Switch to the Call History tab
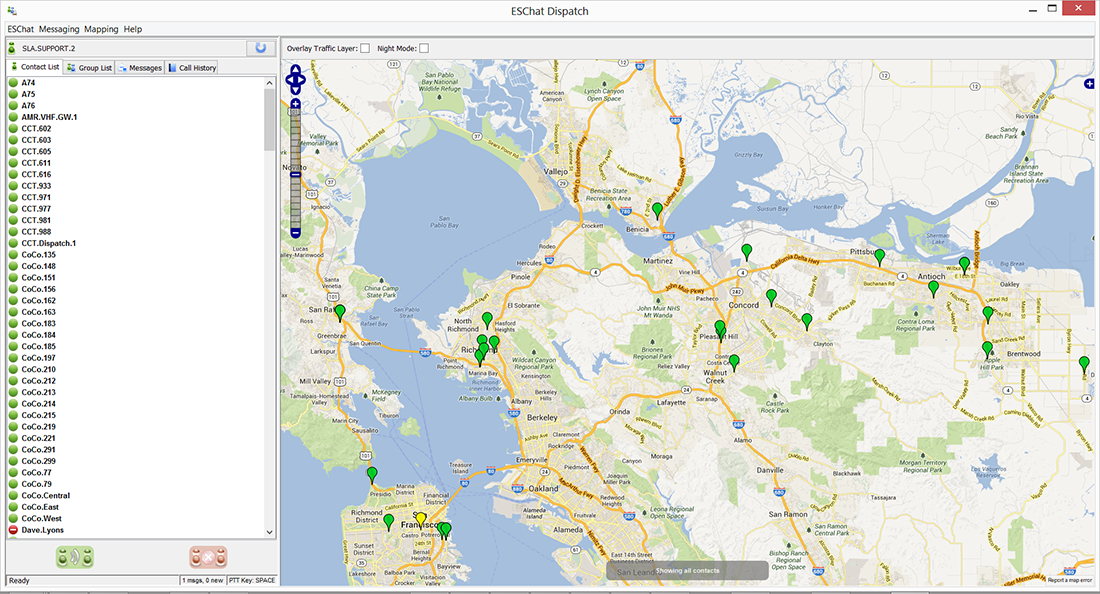The height and width of the screenshot is (594, 1100). [191, 68]
